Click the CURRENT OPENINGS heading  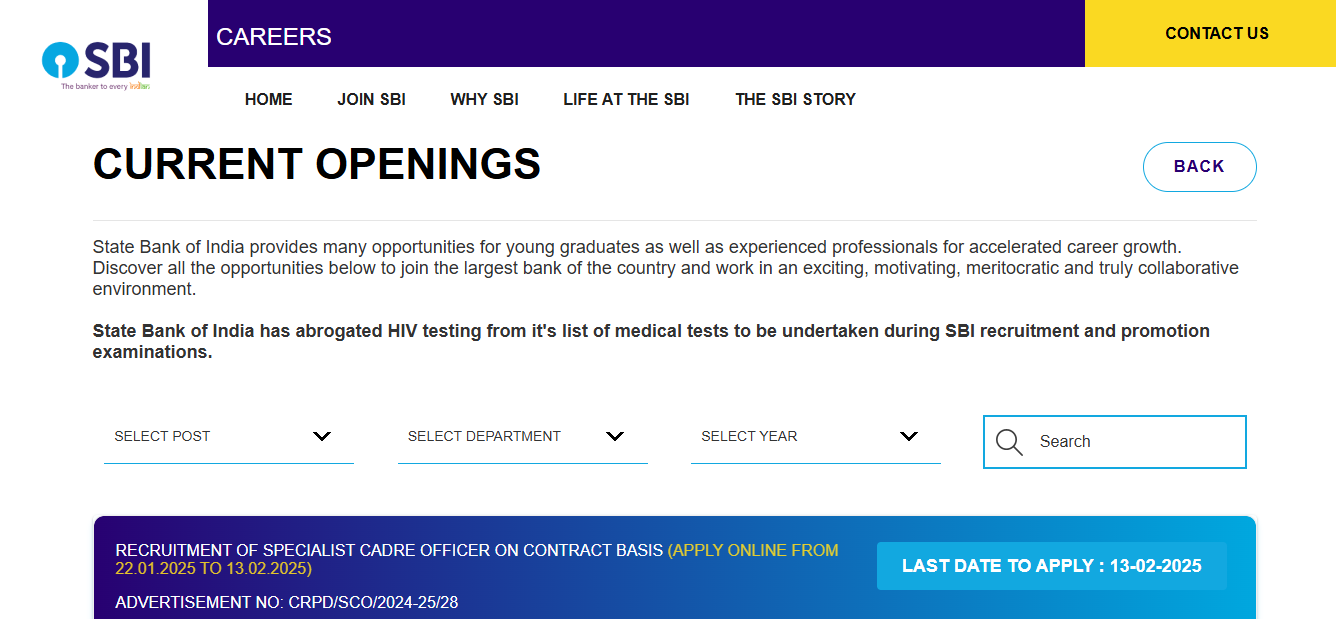[x=316, y=164]
